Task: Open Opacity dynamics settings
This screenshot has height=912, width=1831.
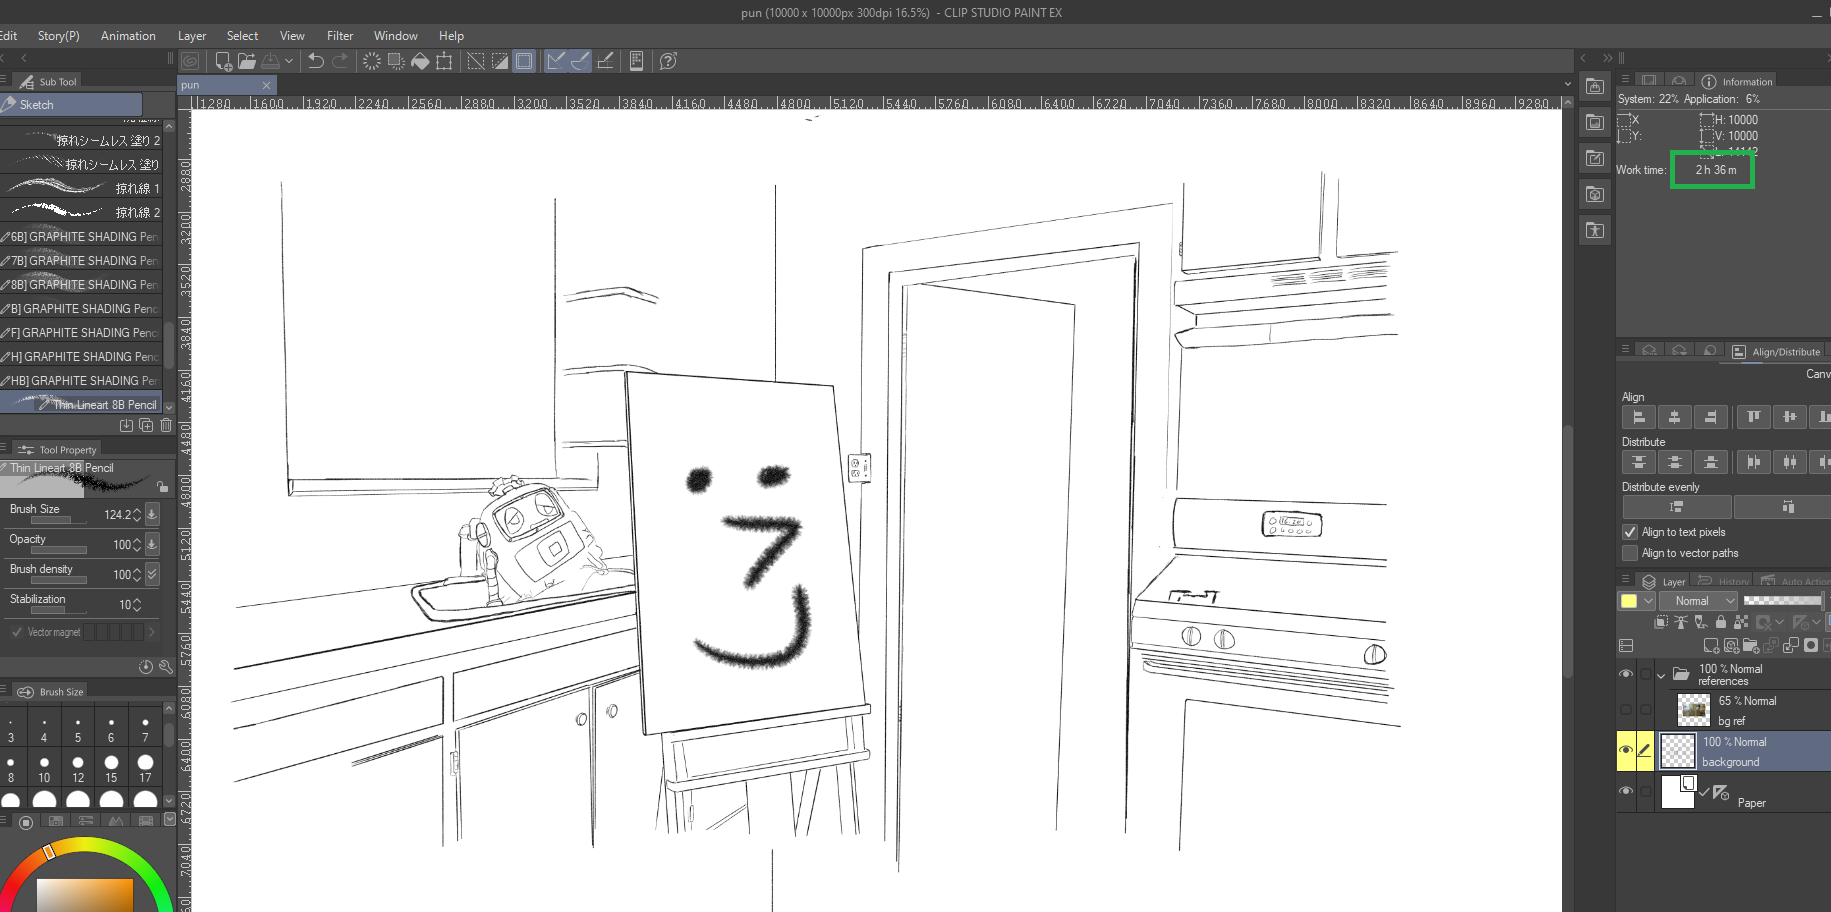Action: tap(152, 544)
